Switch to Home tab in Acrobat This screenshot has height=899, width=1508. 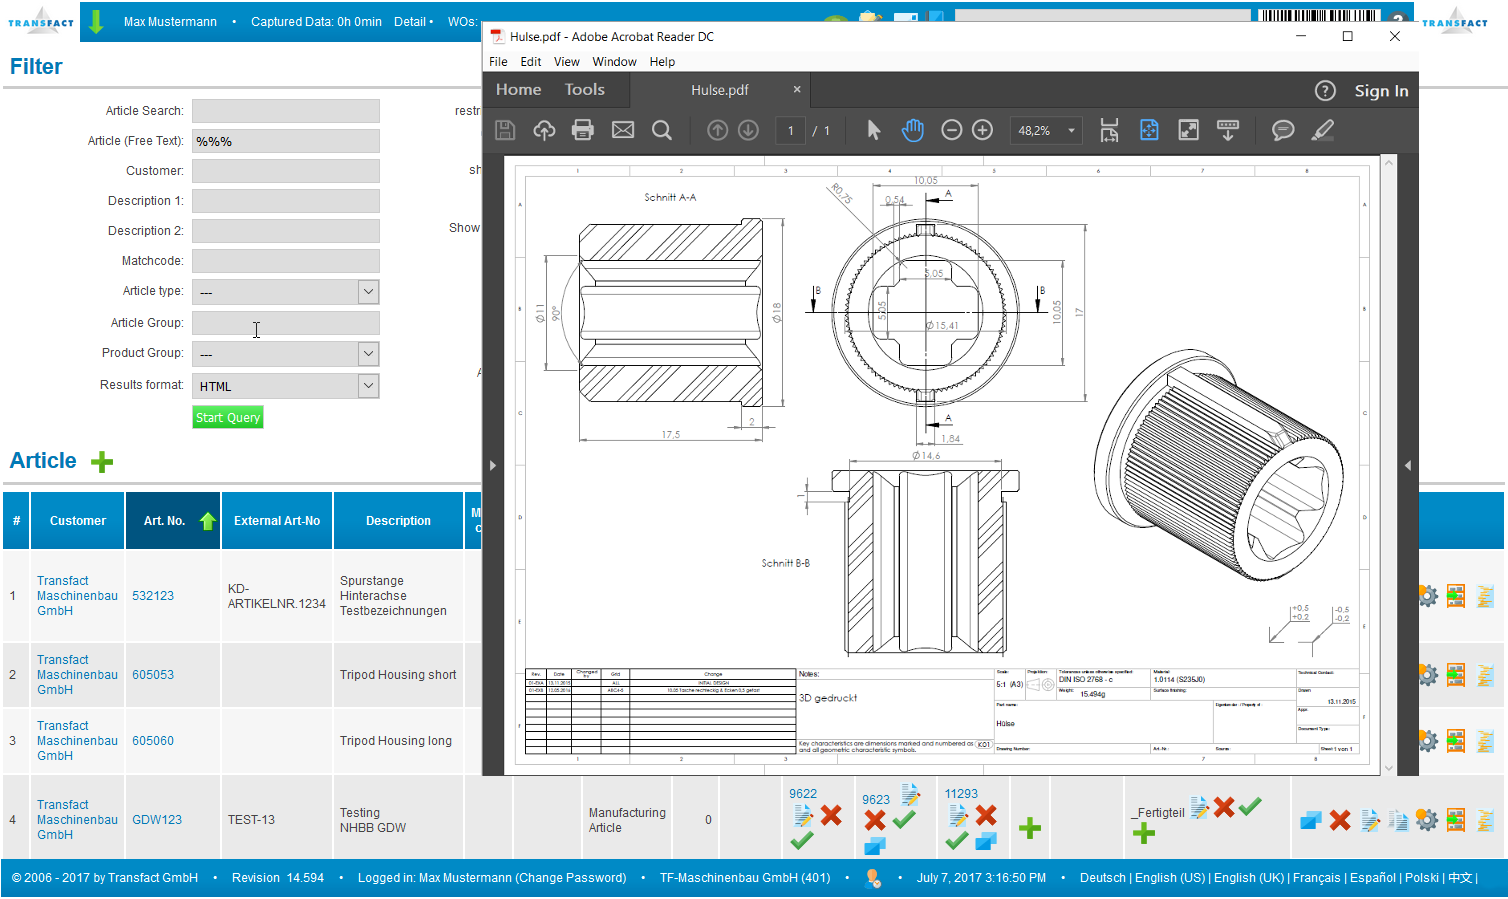(x=518, y=90)
